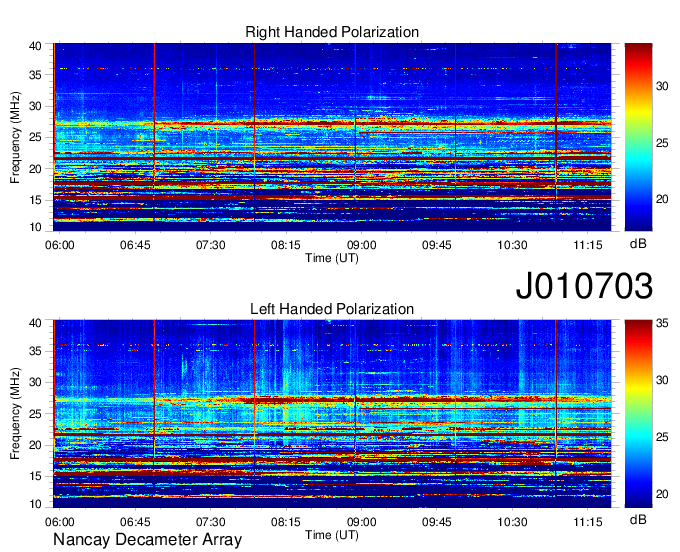680x552 pixels.
Task: Click "Frequency (MHz)" axis label of bottom plot
Action: [x=15, y=414]
